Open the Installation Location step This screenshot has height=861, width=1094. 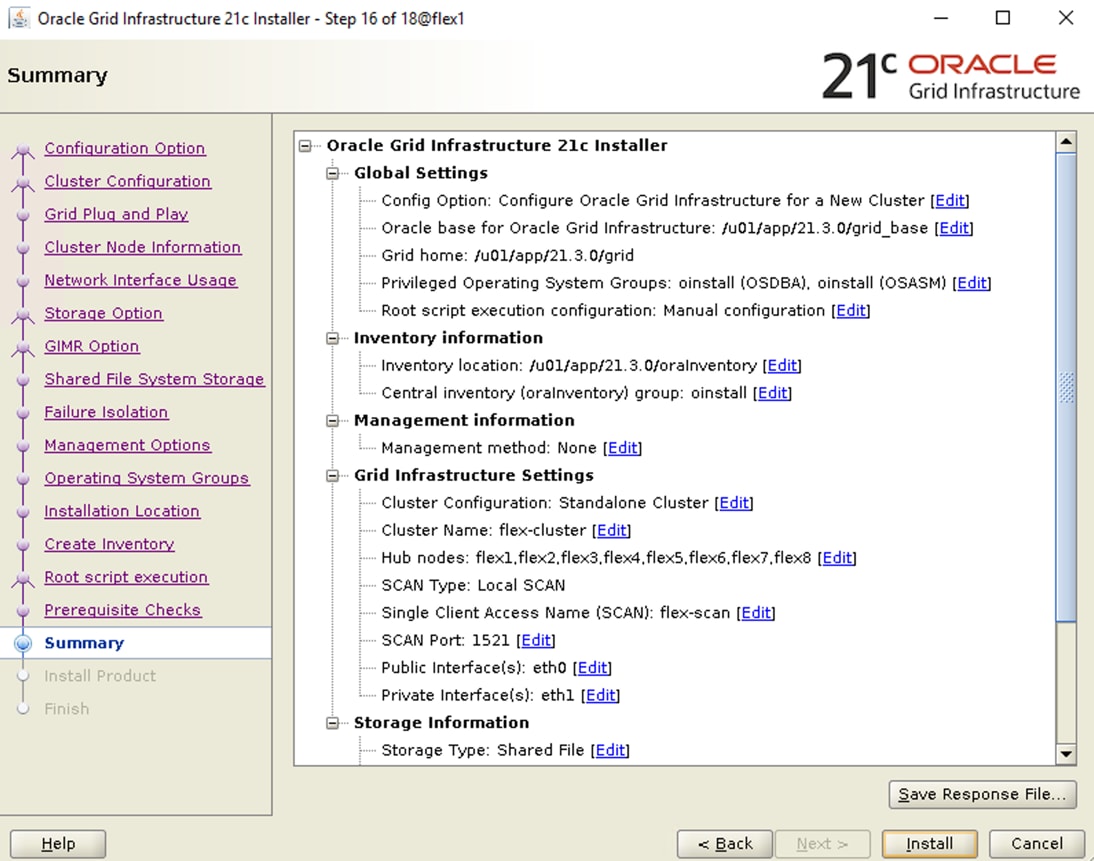coord(122,511)
